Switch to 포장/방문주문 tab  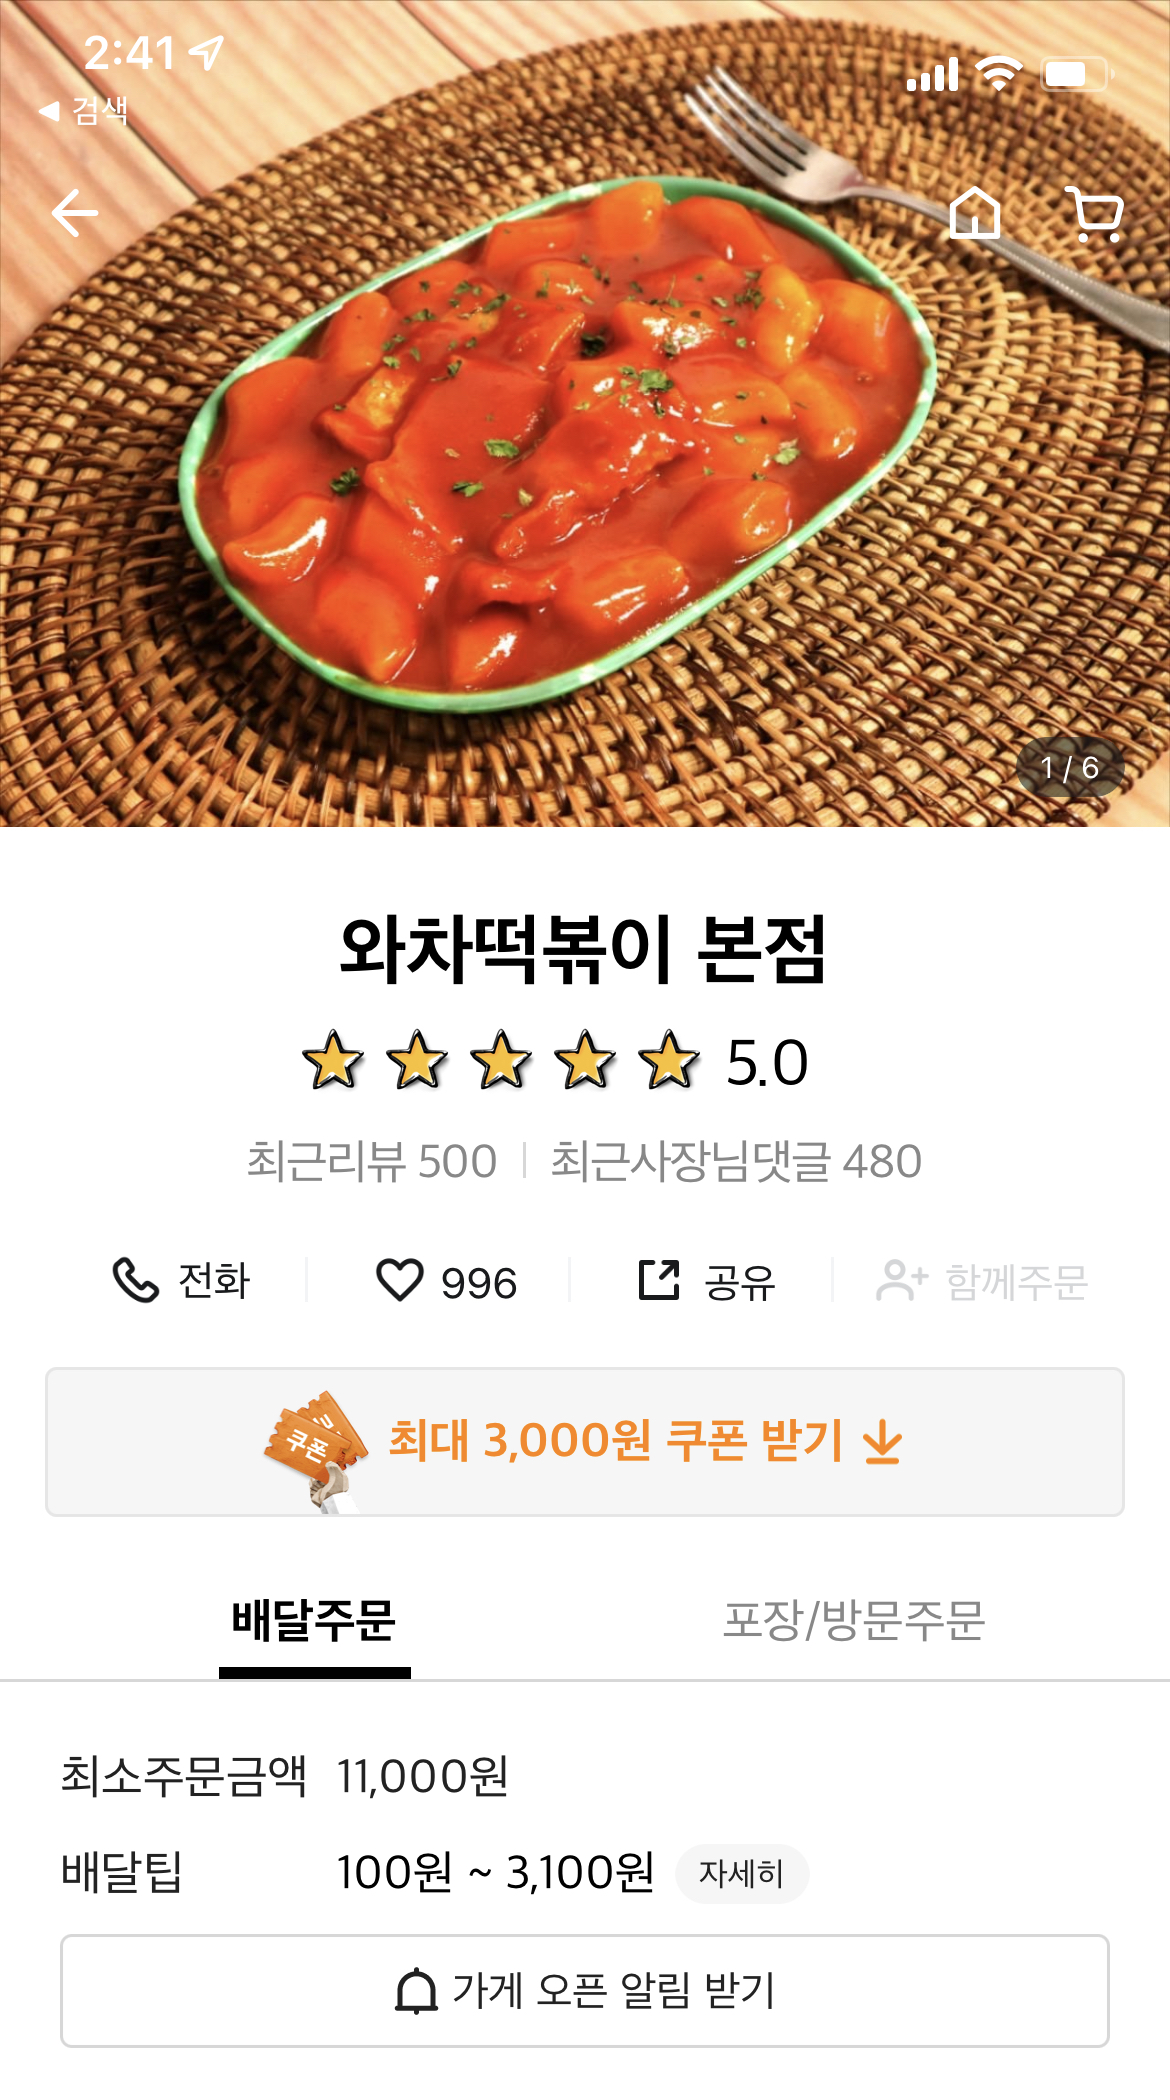pyautogui.click(x=854, y=1621)
